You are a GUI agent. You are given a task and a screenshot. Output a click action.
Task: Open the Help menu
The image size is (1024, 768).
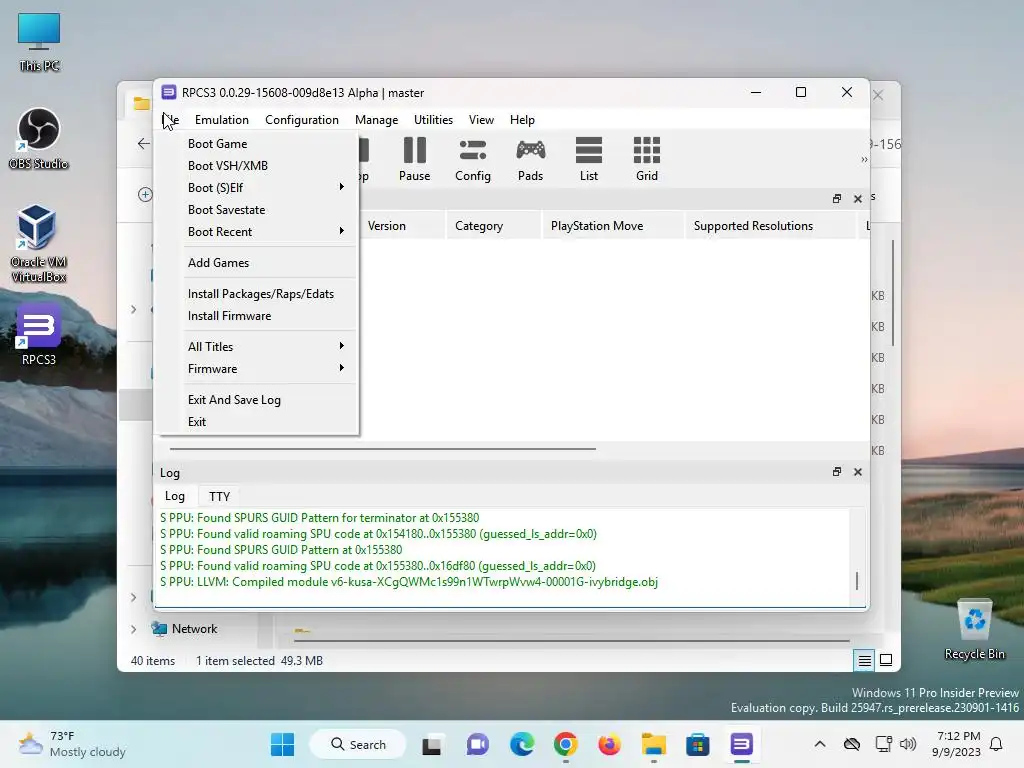pos(522,120)
